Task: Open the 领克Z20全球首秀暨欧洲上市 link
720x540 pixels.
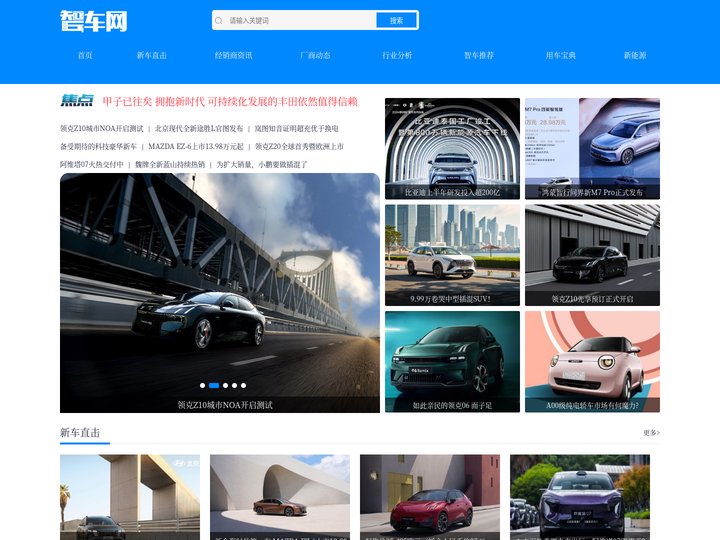Action: click(299, 146)
